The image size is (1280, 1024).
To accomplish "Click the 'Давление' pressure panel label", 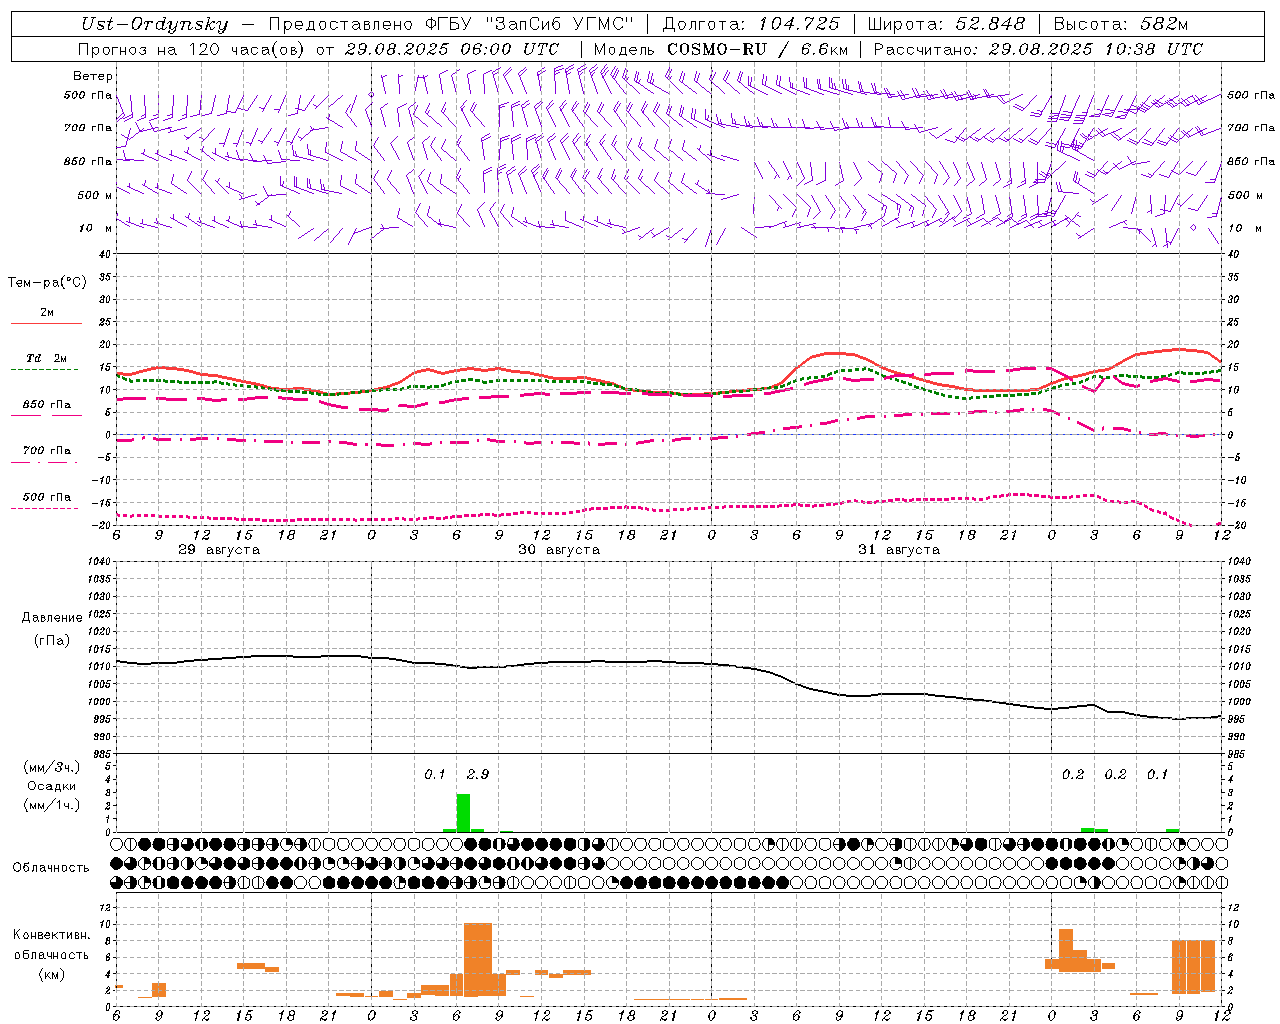I will (51, 618).
